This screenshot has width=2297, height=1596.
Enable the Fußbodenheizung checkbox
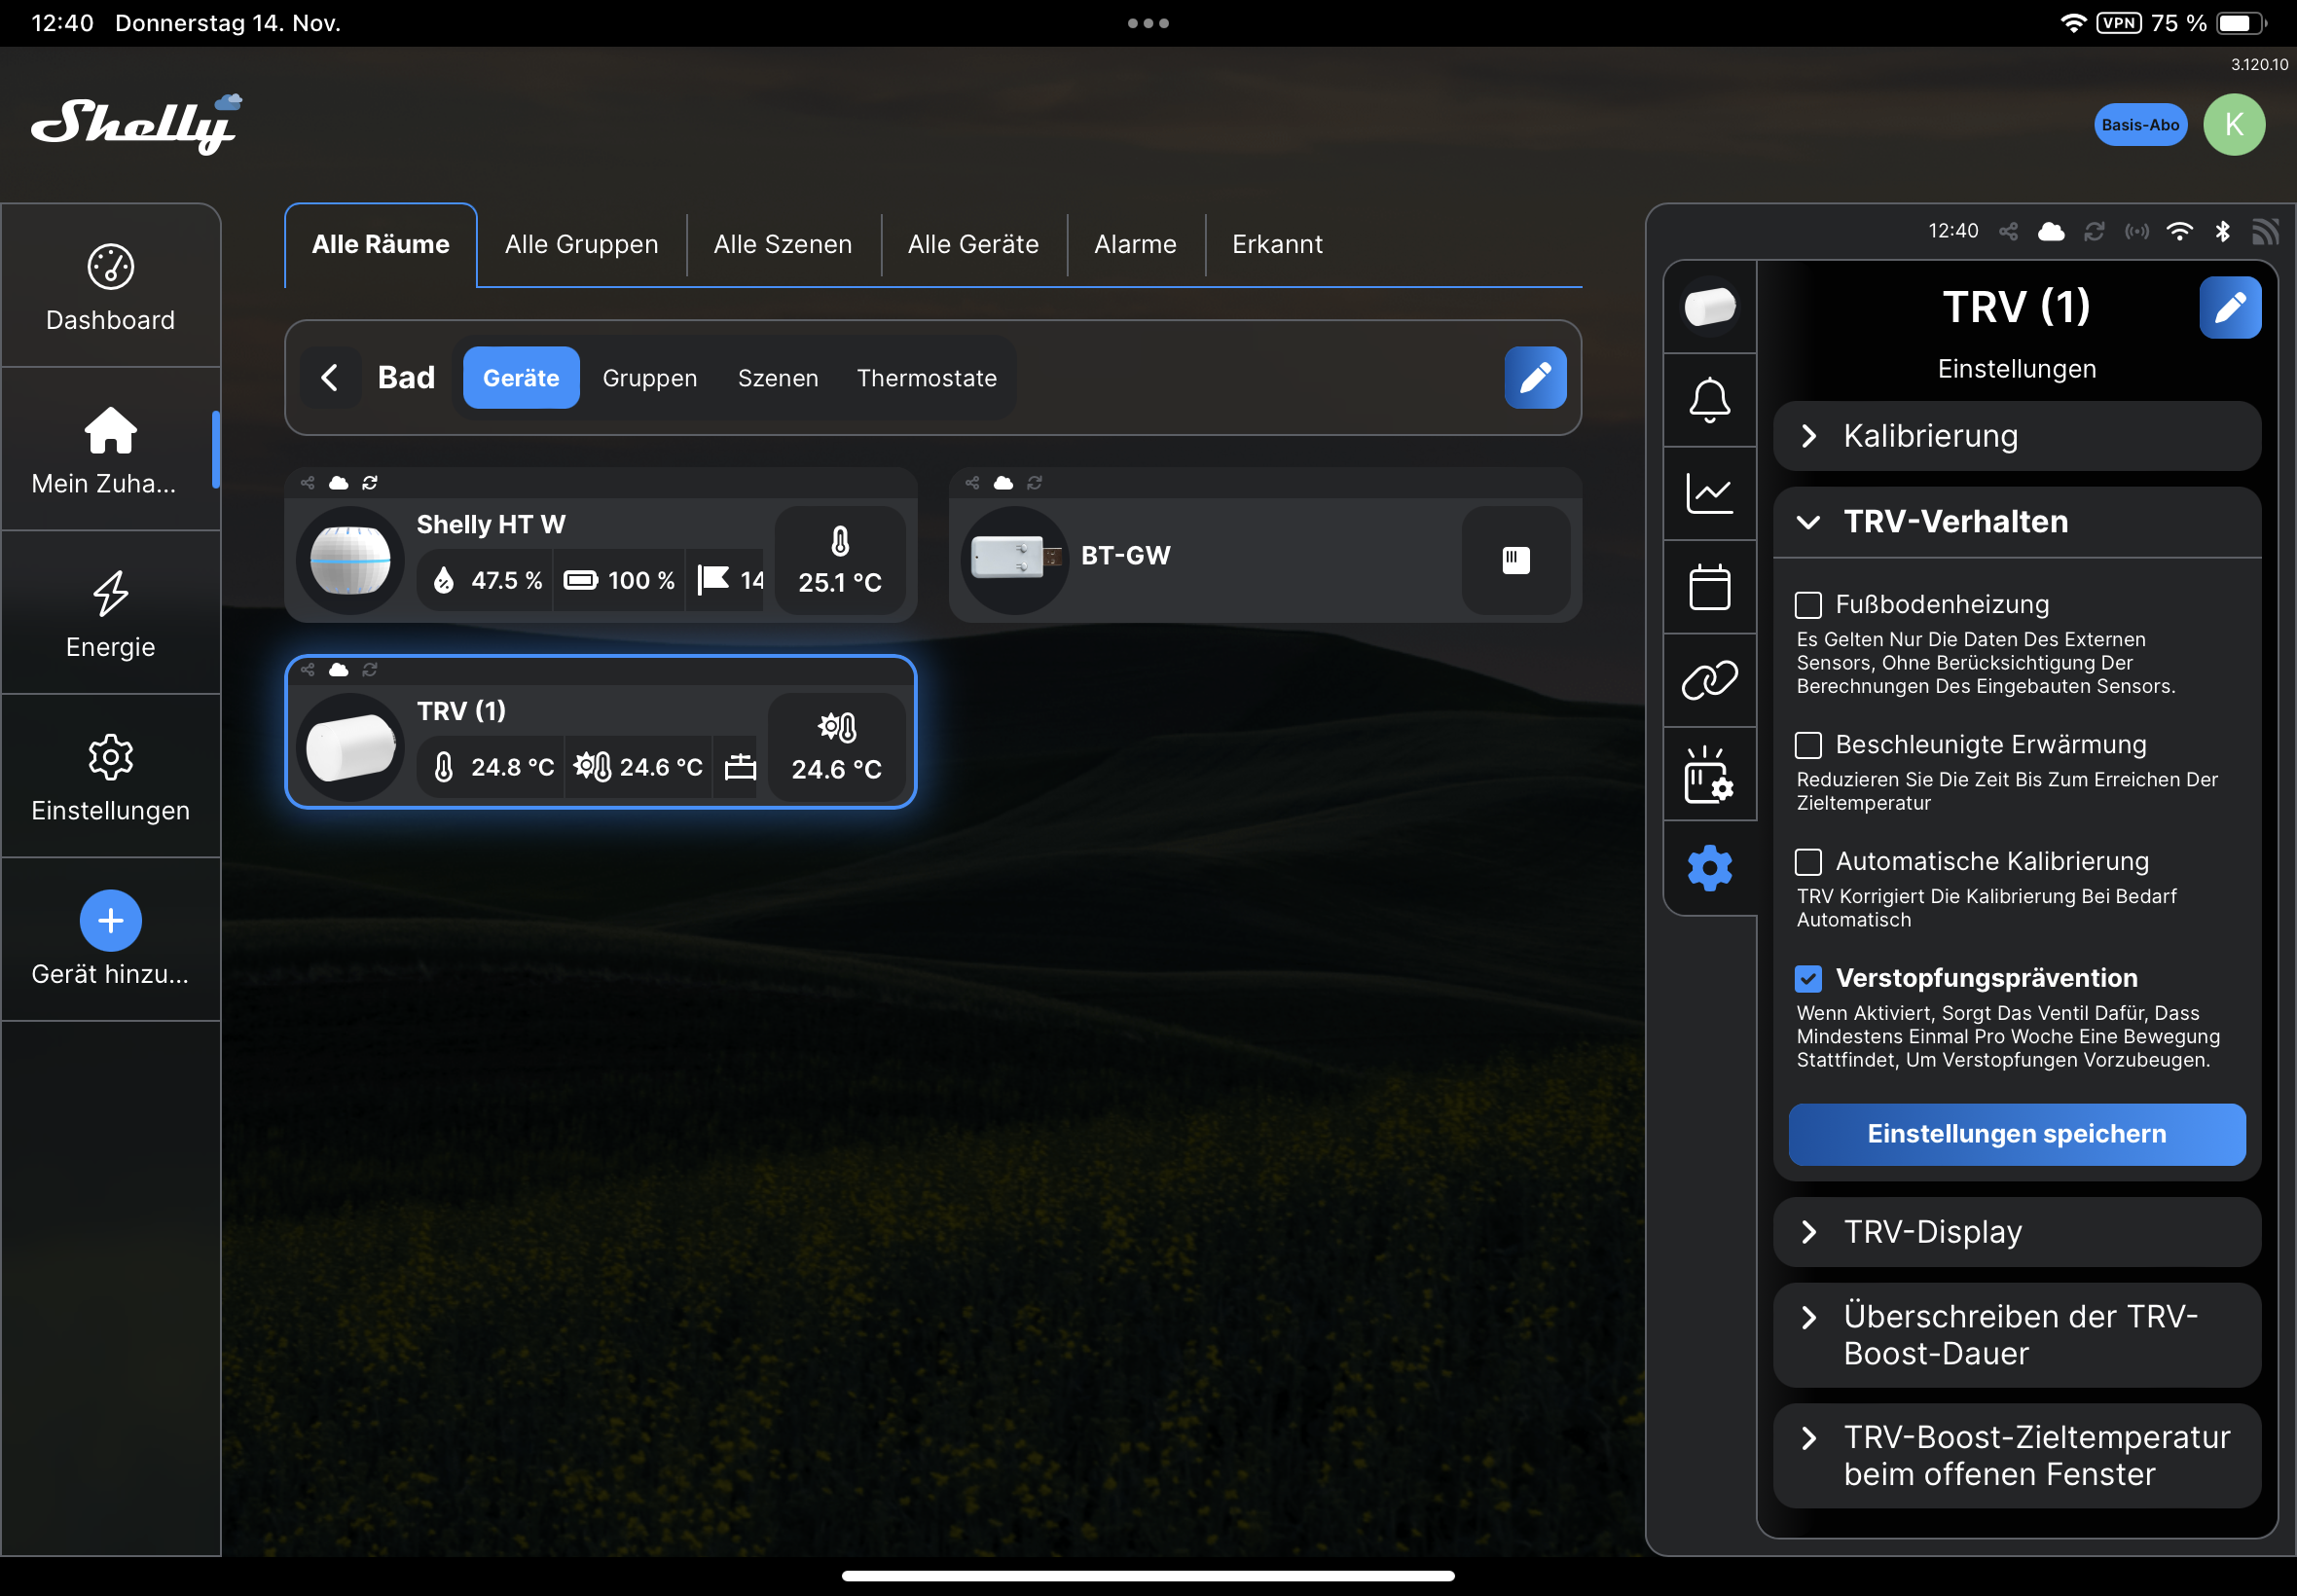[1808, 605]
